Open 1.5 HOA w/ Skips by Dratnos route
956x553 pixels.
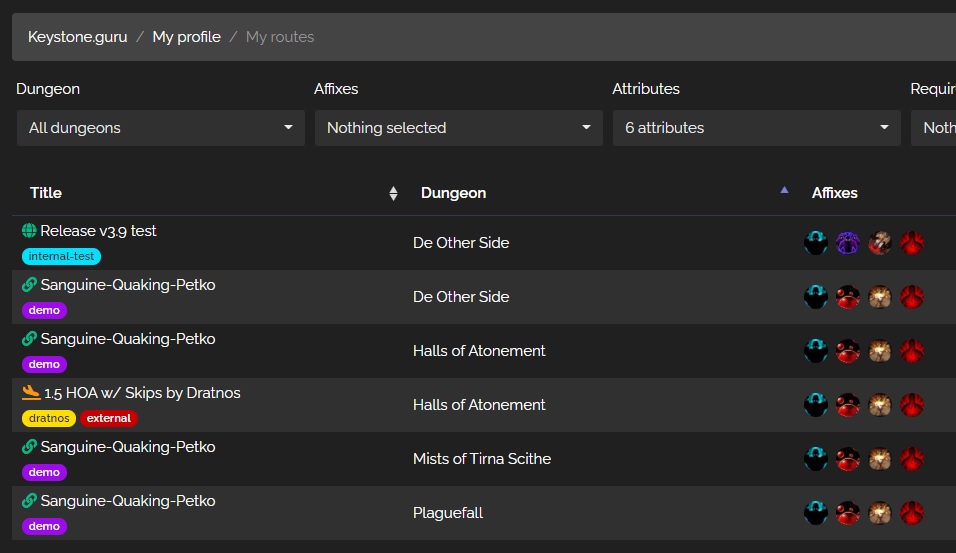142,393
